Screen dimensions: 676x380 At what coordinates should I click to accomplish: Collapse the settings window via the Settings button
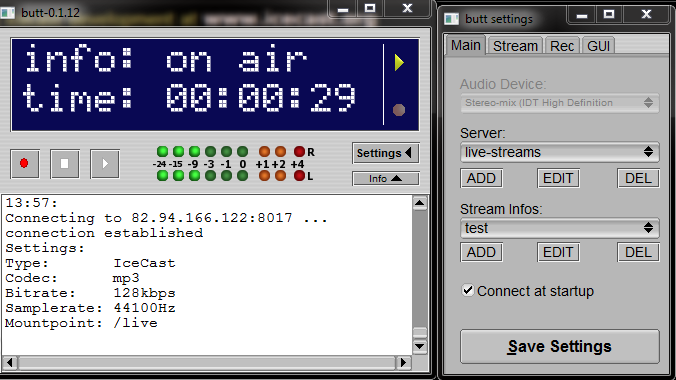385,153
